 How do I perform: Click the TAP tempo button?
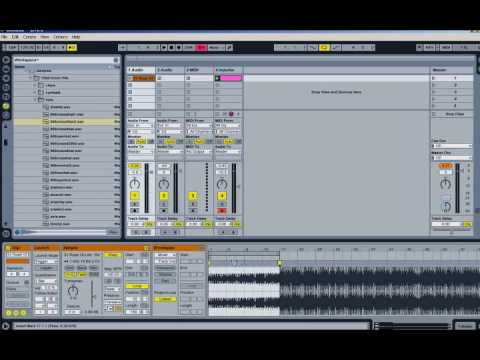(x=12, y=48)
